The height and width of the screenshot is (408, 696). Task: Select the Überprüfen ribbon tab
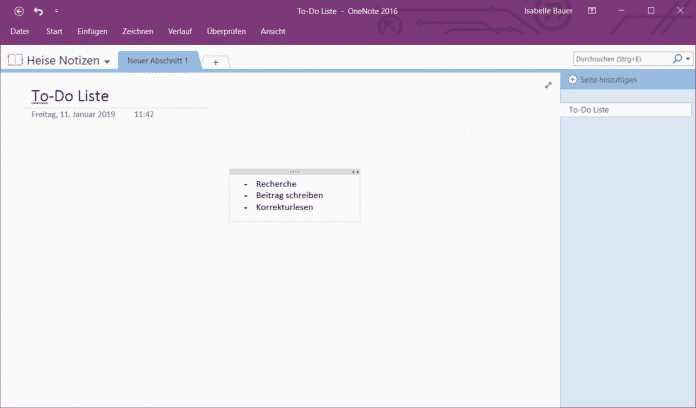(226, 32)
